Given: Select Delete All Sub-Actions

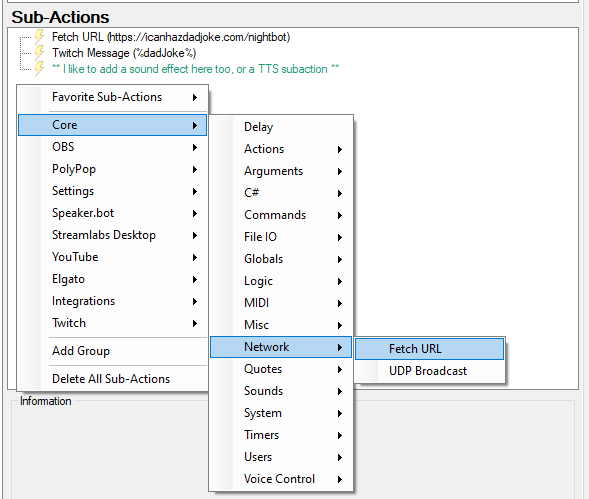Looking at the screenshot, I should (x=113, y=379).
